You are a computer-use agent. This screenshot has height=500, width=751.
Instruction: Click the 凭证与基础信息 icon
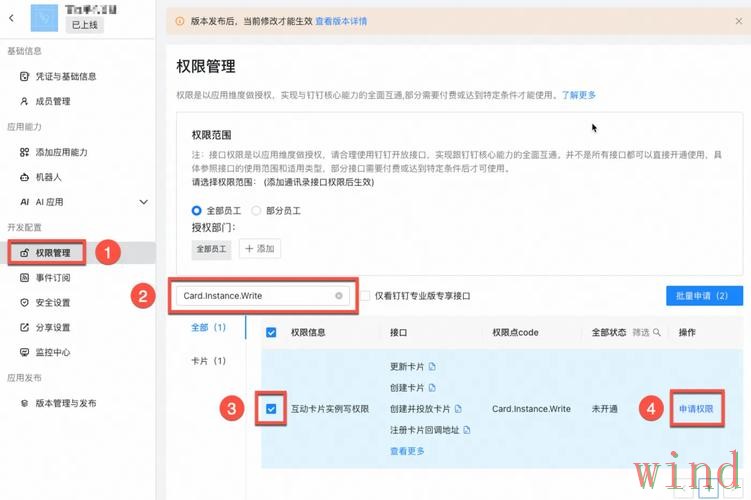click(x=24, y=76)
